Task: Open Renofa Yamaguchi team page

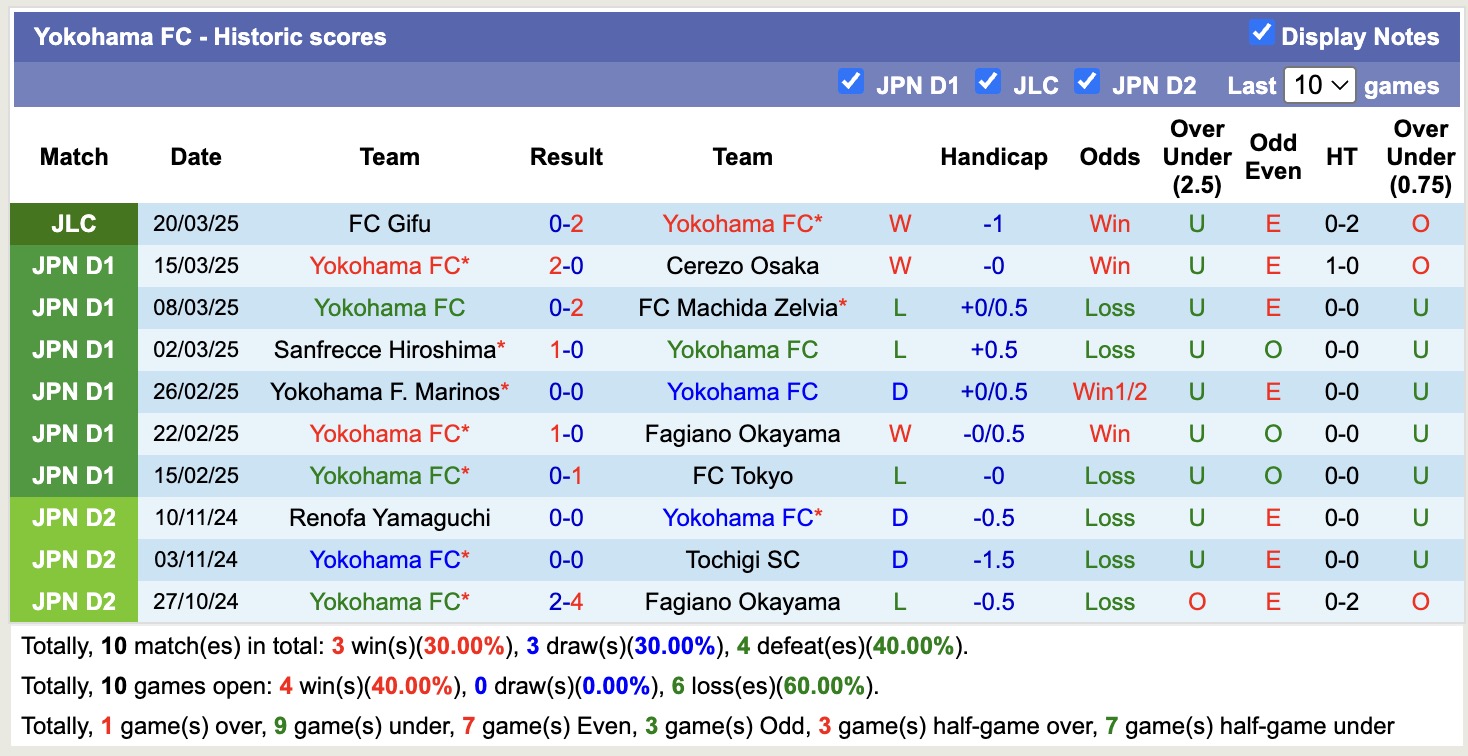Action: [390, 518]
